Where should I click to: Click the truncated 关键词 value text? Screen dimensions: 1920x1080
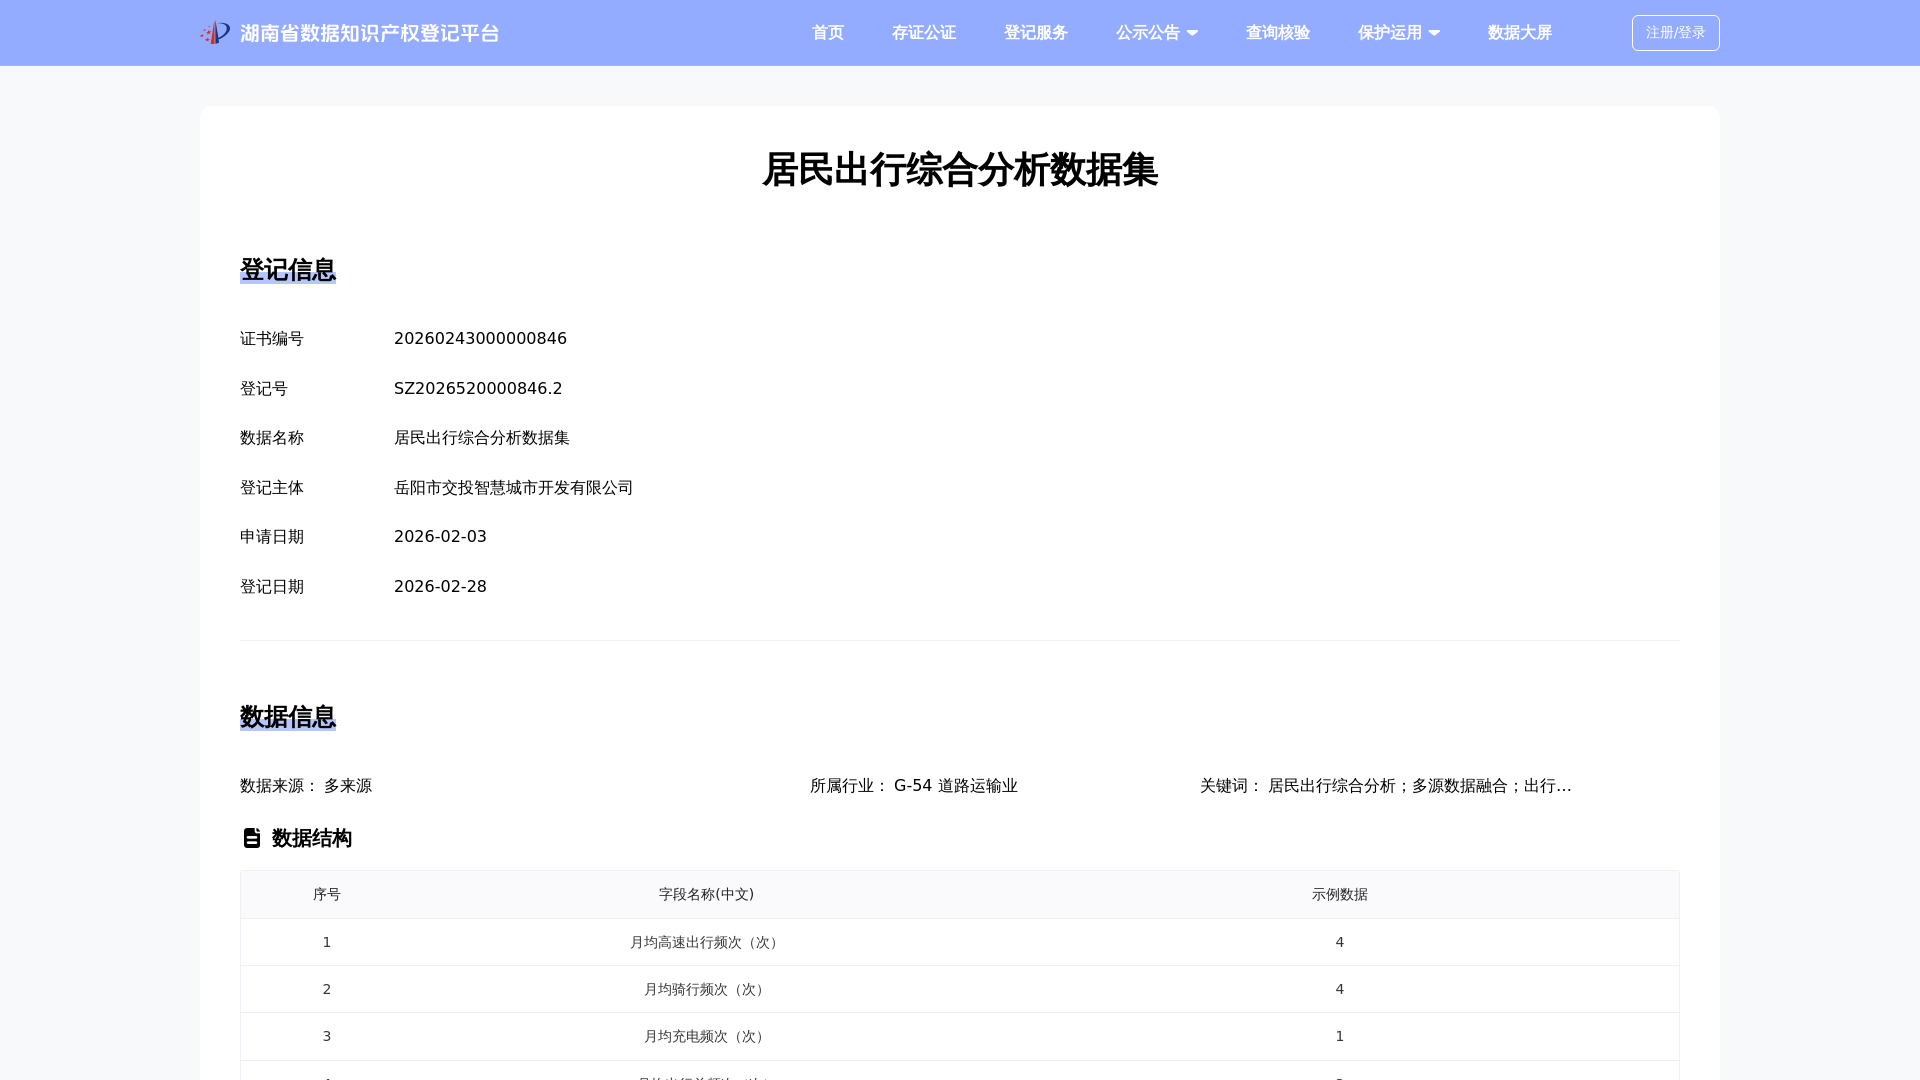coord(1420,786)
